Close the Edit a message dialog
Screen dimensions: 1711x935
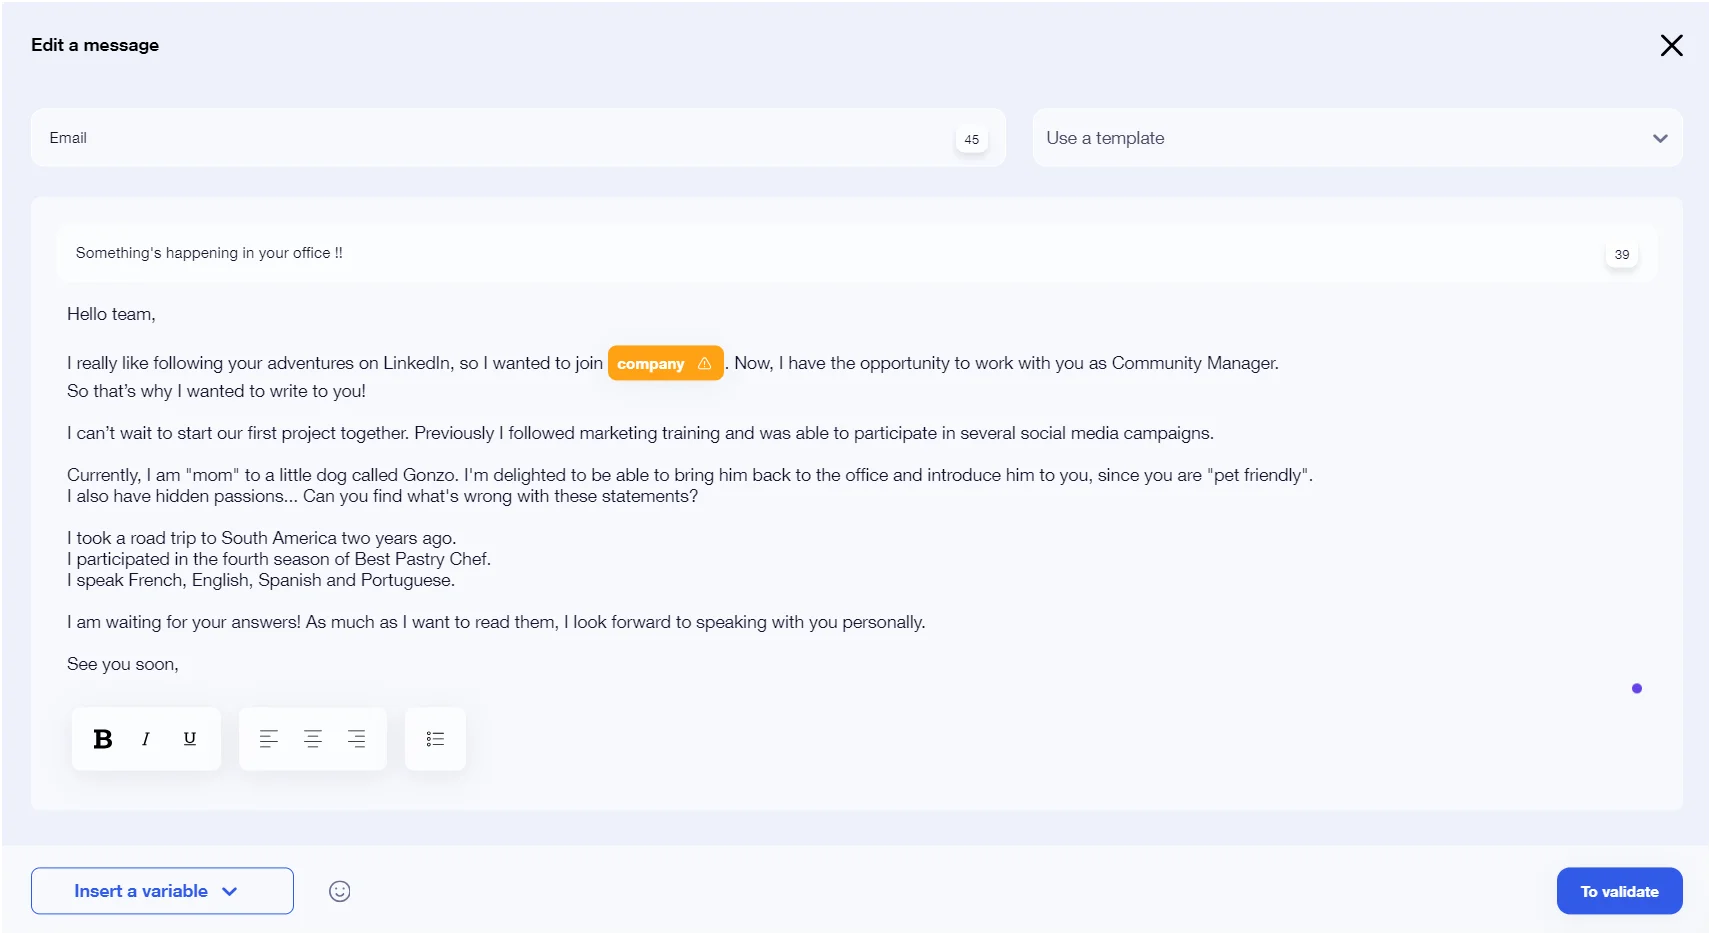tap(1671, 45)
